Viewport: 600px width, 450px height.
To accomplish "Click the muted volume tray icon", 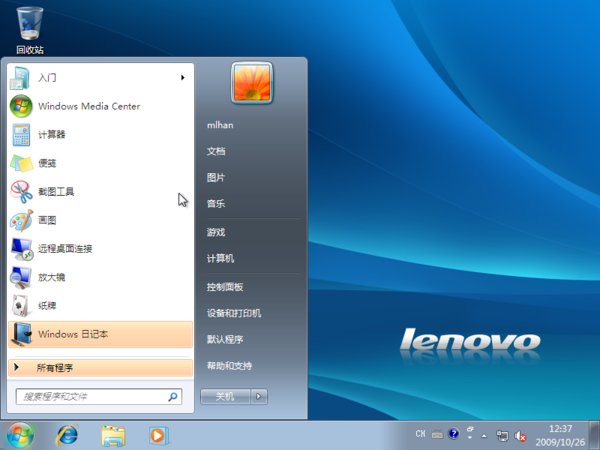I will (x=520, y=436).
